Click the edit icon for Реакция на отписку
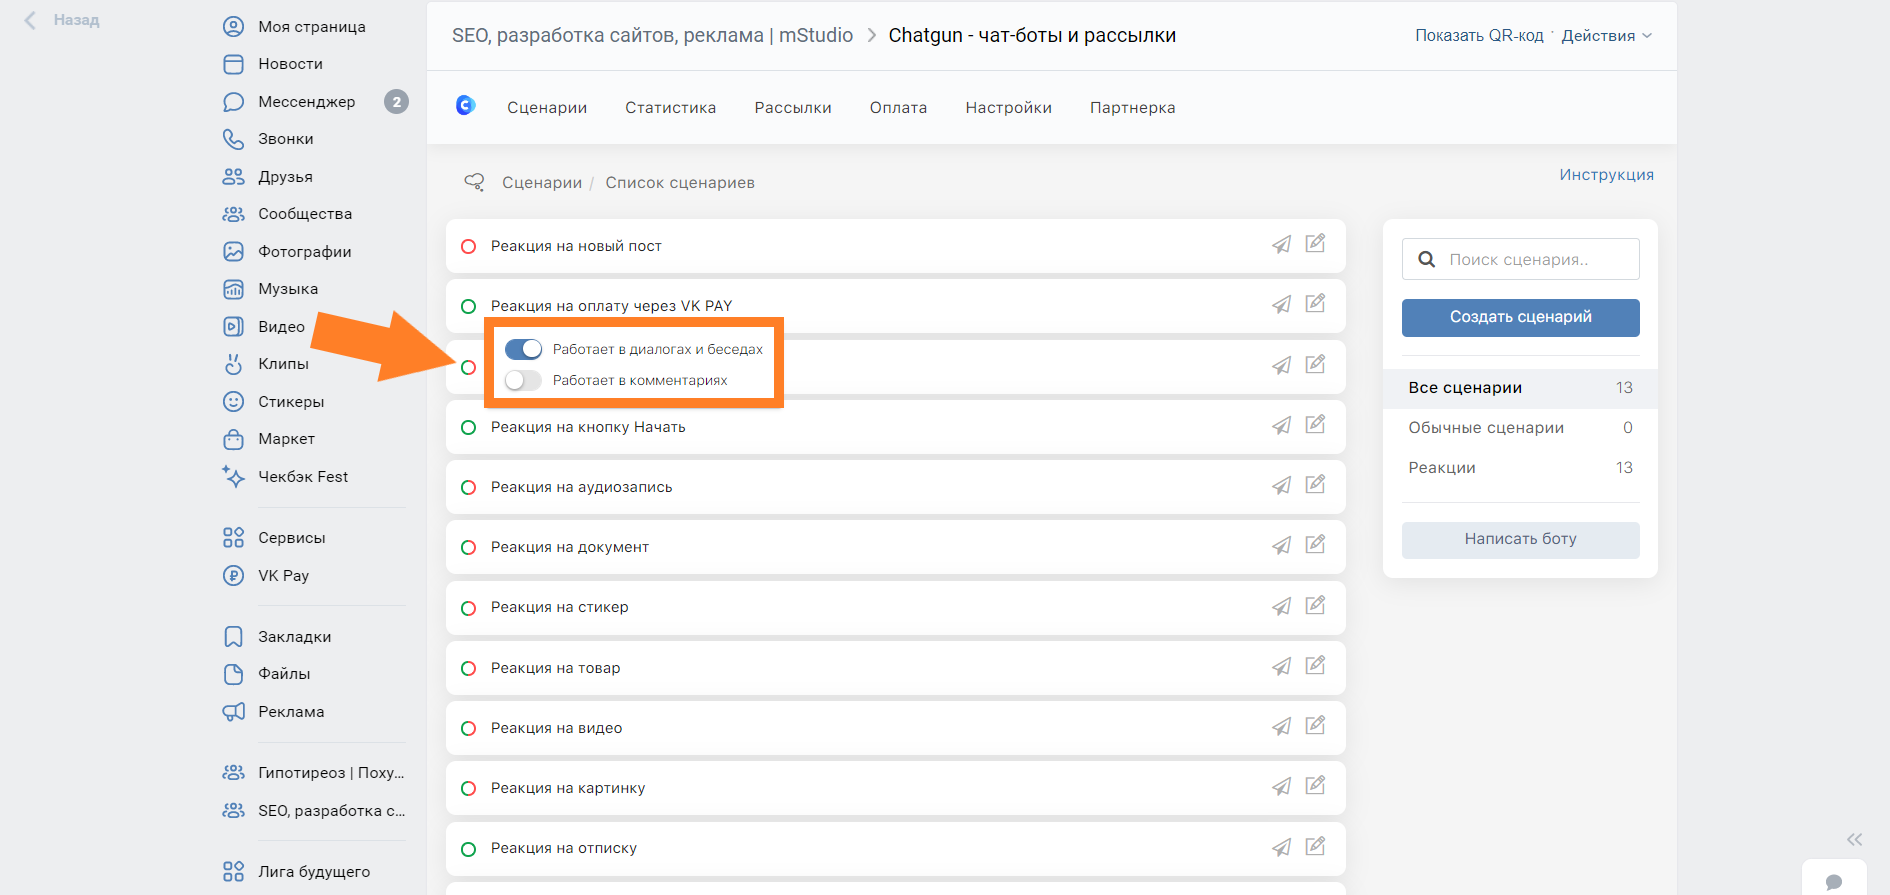Image resolution: width=1890 pixels, height=895 pixels. point(1315,846)
